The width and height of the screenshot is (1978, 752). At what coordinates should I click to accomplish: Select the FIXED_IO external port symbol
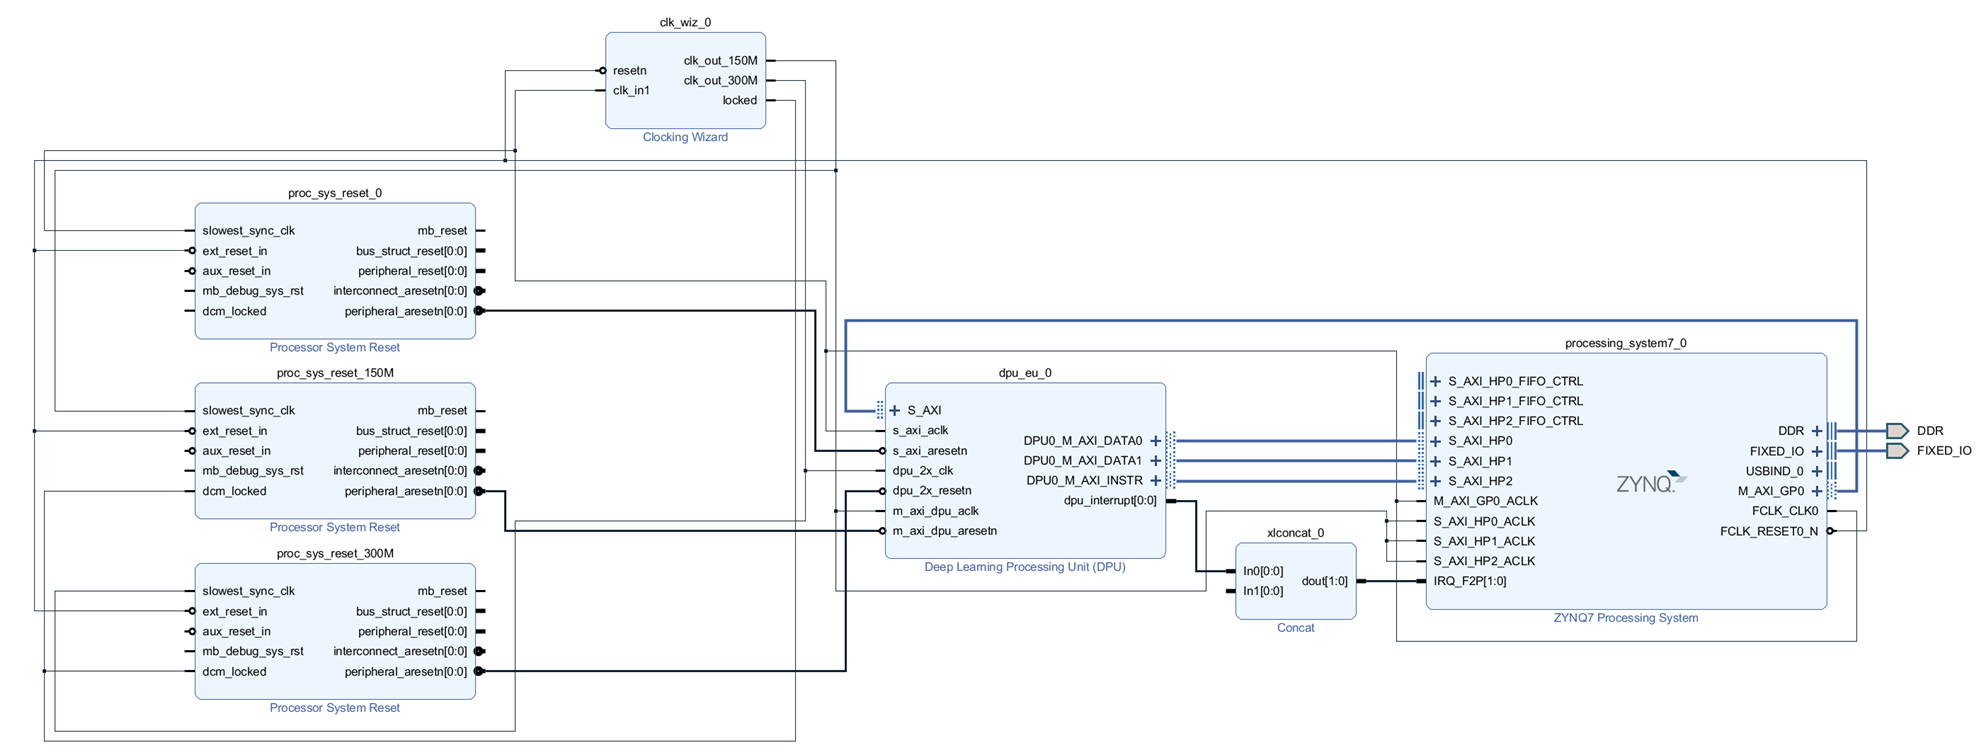coord(1897,451)
